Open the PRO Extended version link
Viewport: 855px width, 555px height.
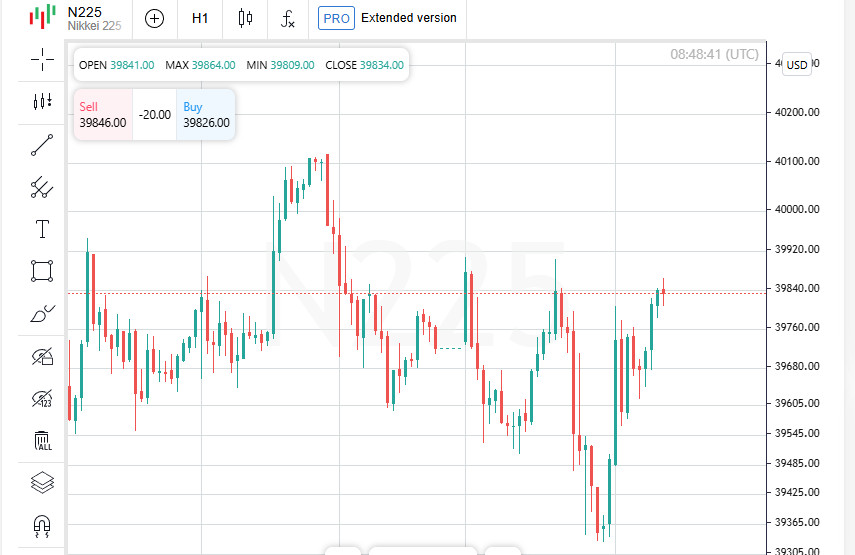click(x=388, y=18)
